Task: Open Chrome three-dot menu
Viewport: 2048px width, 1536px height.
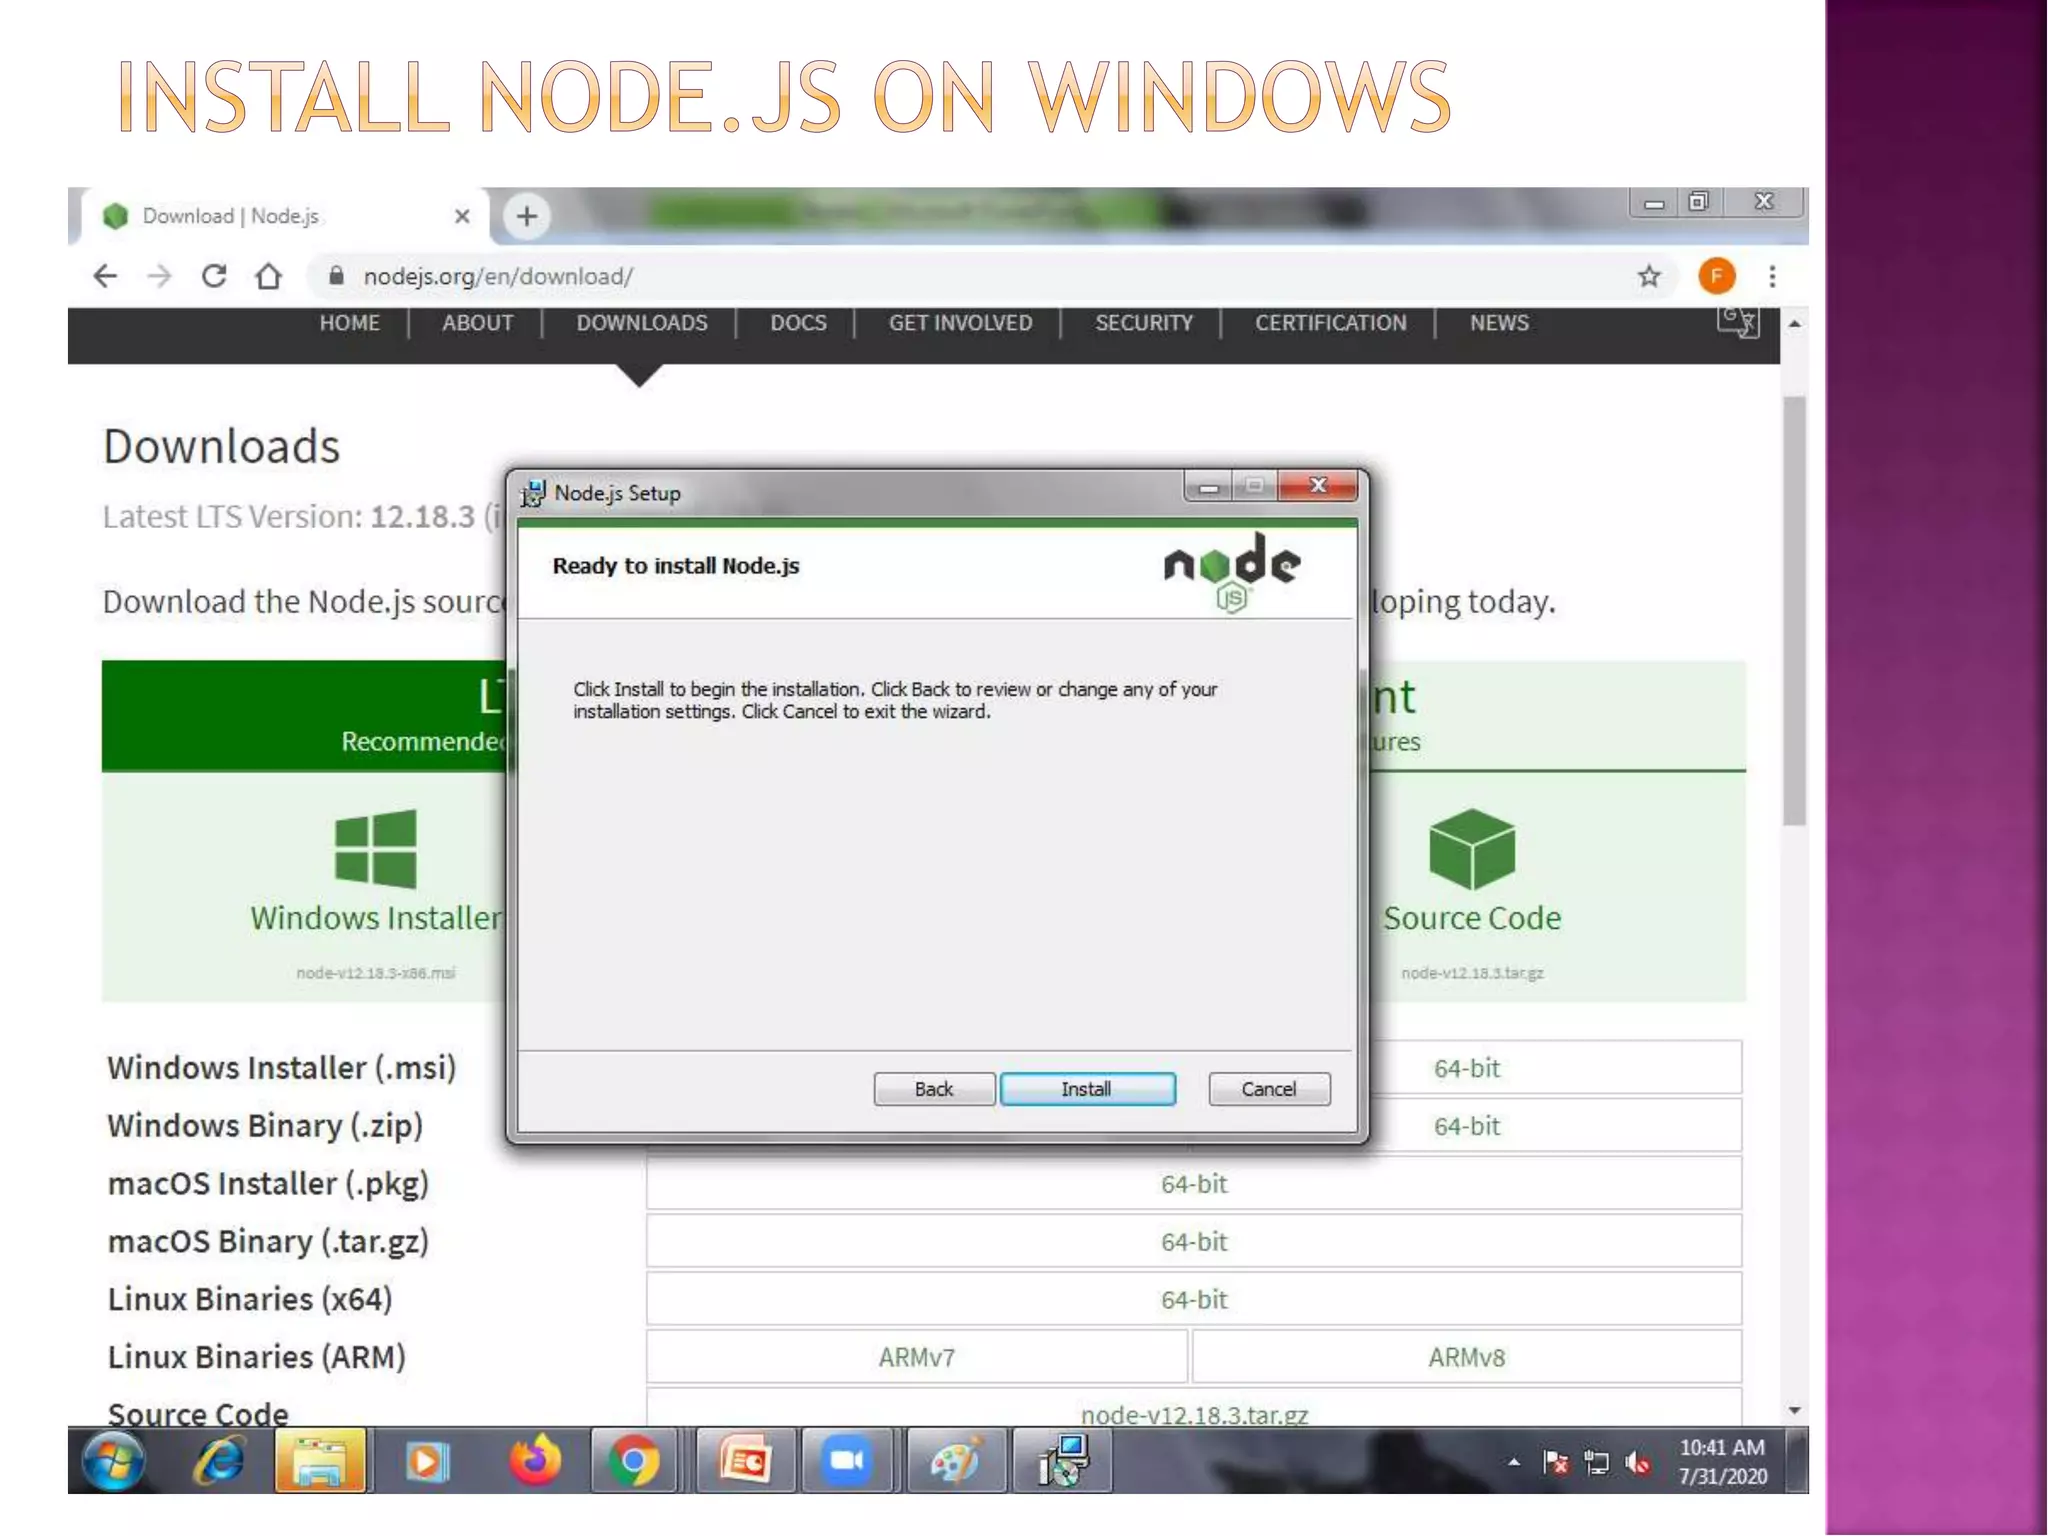Action: pos(1772,276)
